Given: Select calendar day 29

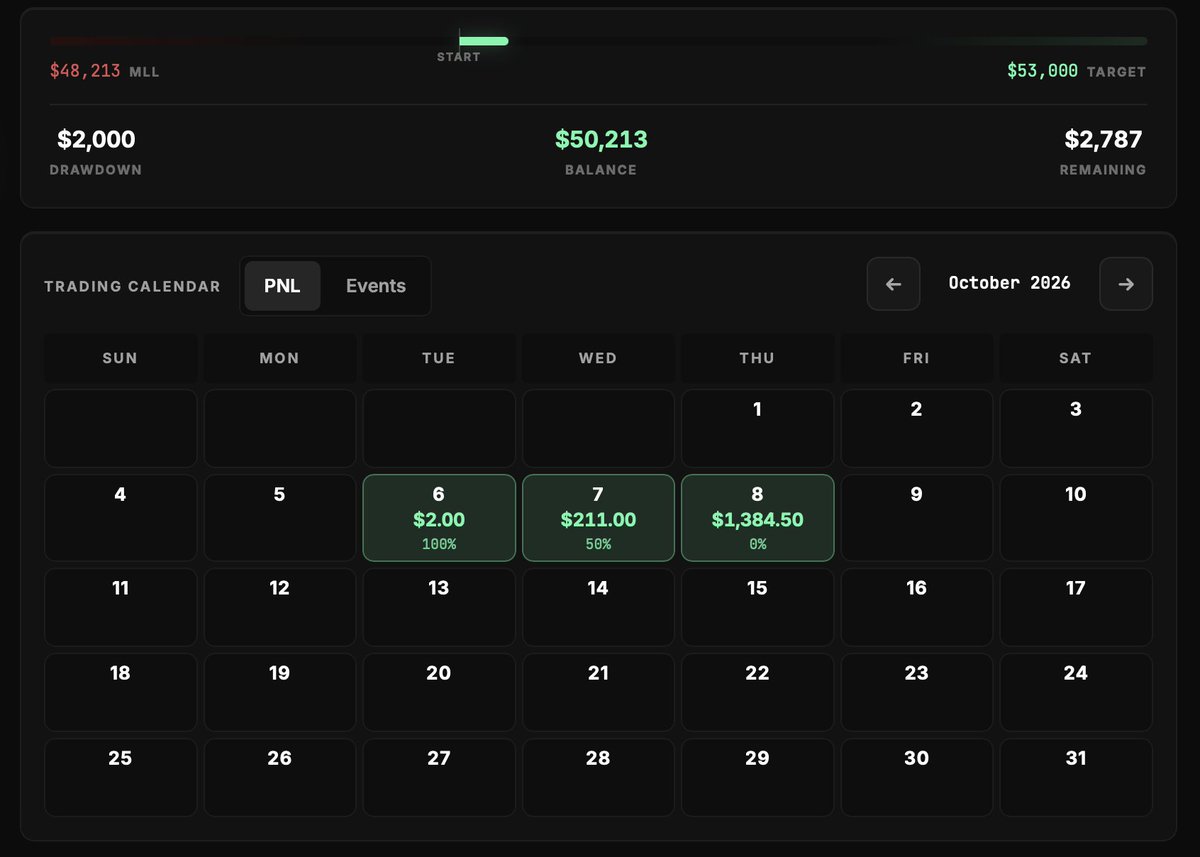Looking at the screenshot, I should coord(757,777).
